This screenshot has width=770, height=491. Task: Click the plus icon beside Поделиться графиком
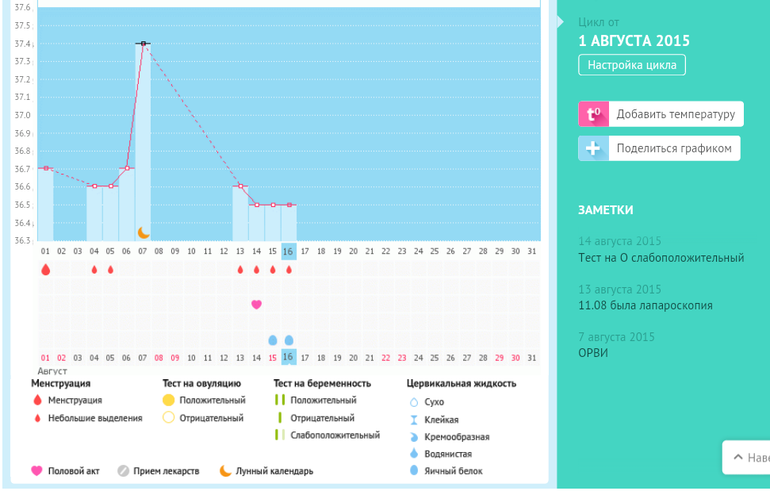click(x=593, y=149)
